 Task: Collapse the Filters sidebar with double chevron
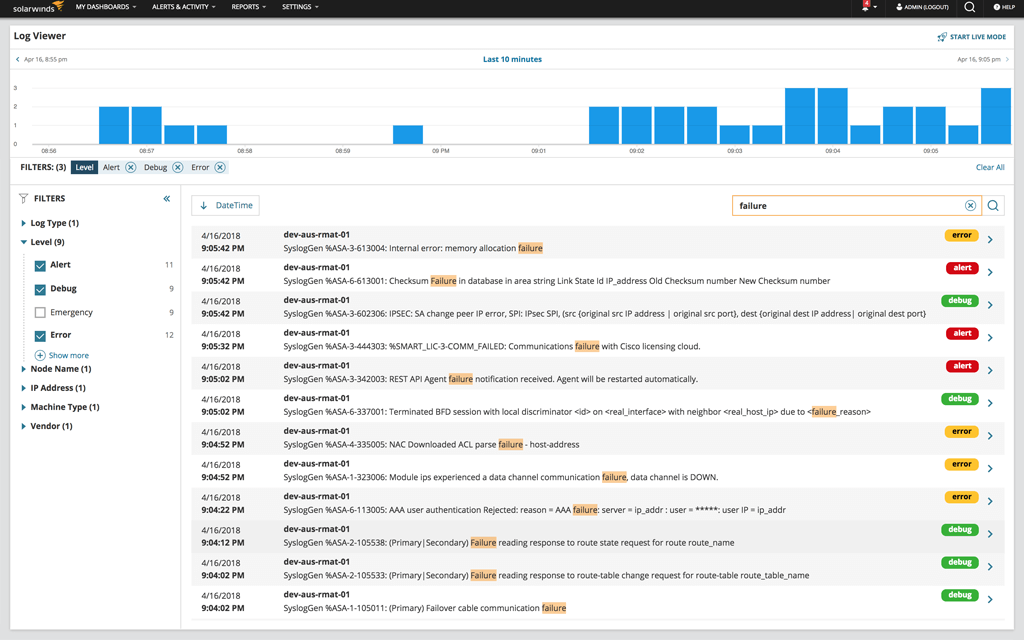167,198
